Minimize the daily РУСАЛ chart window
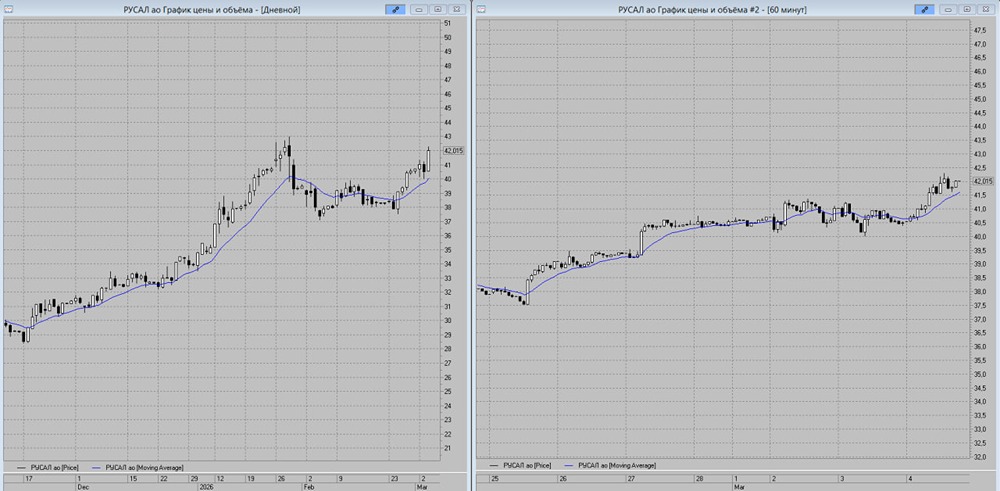The width and height of the screenshot is (1000, 491). pos(419,9)
